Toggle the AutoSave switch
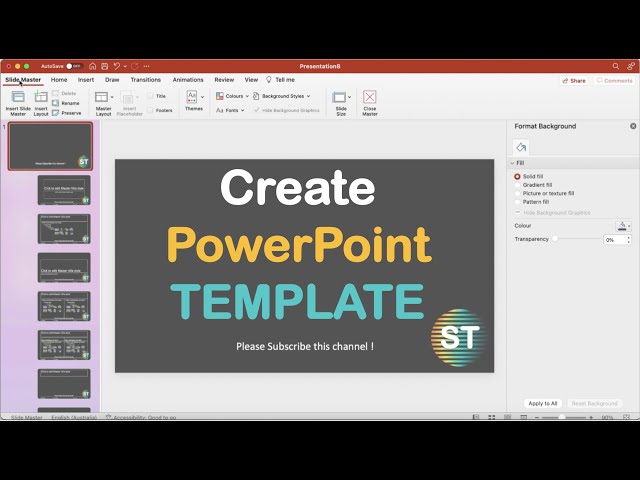640x480 pixels. click(74, 66)
